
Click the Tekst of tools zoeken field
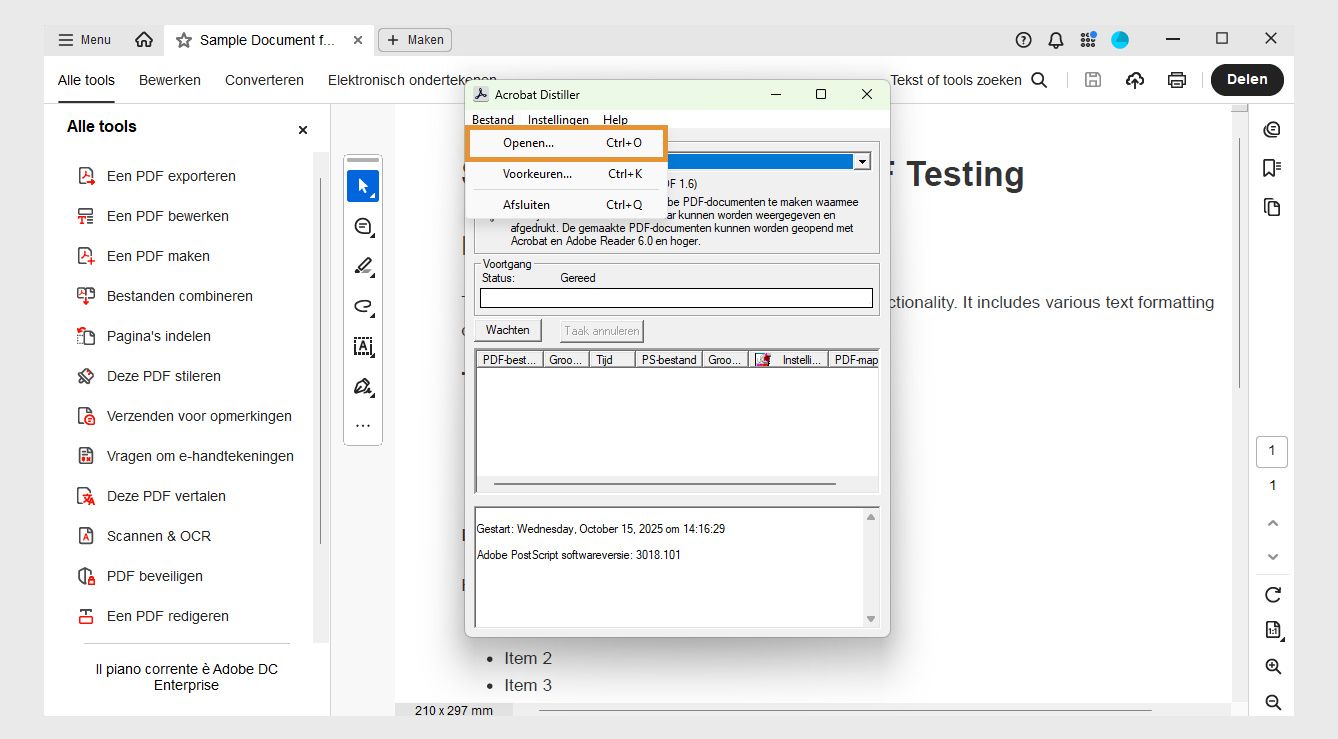(x=956, y=80)
